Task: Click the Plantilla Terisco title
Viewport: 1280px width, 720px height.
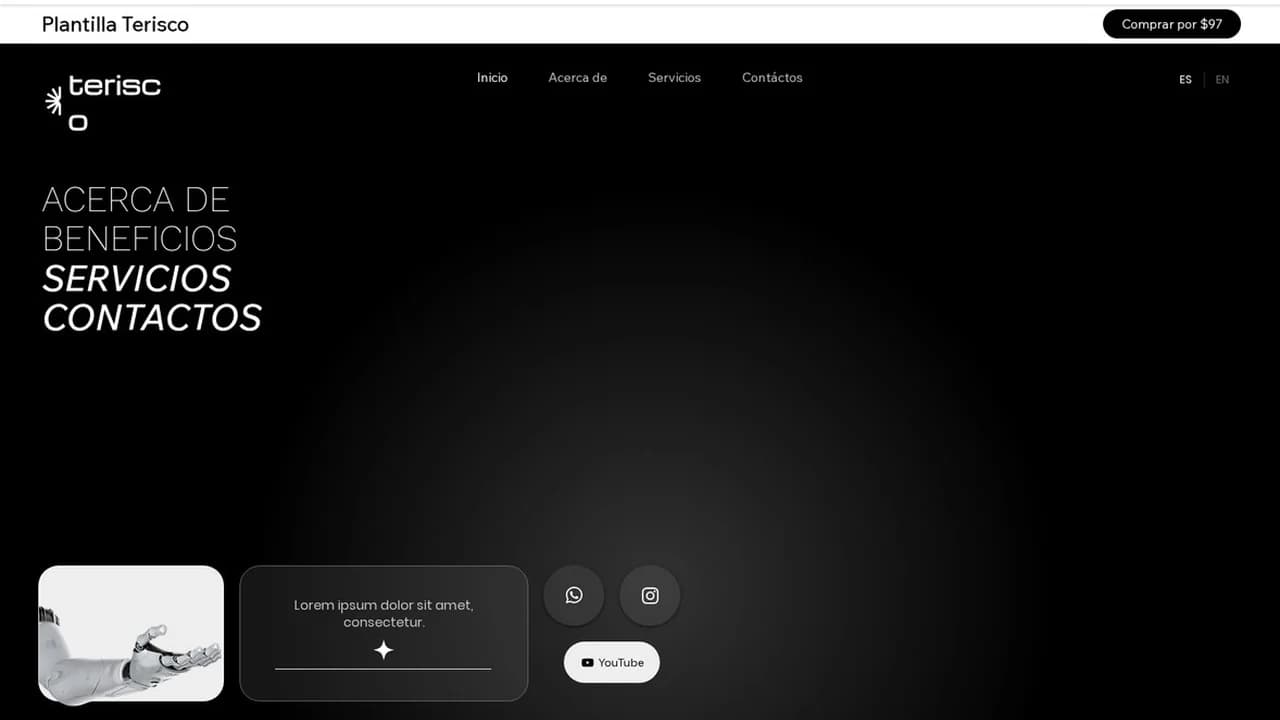Action: (x=115, y=24)
